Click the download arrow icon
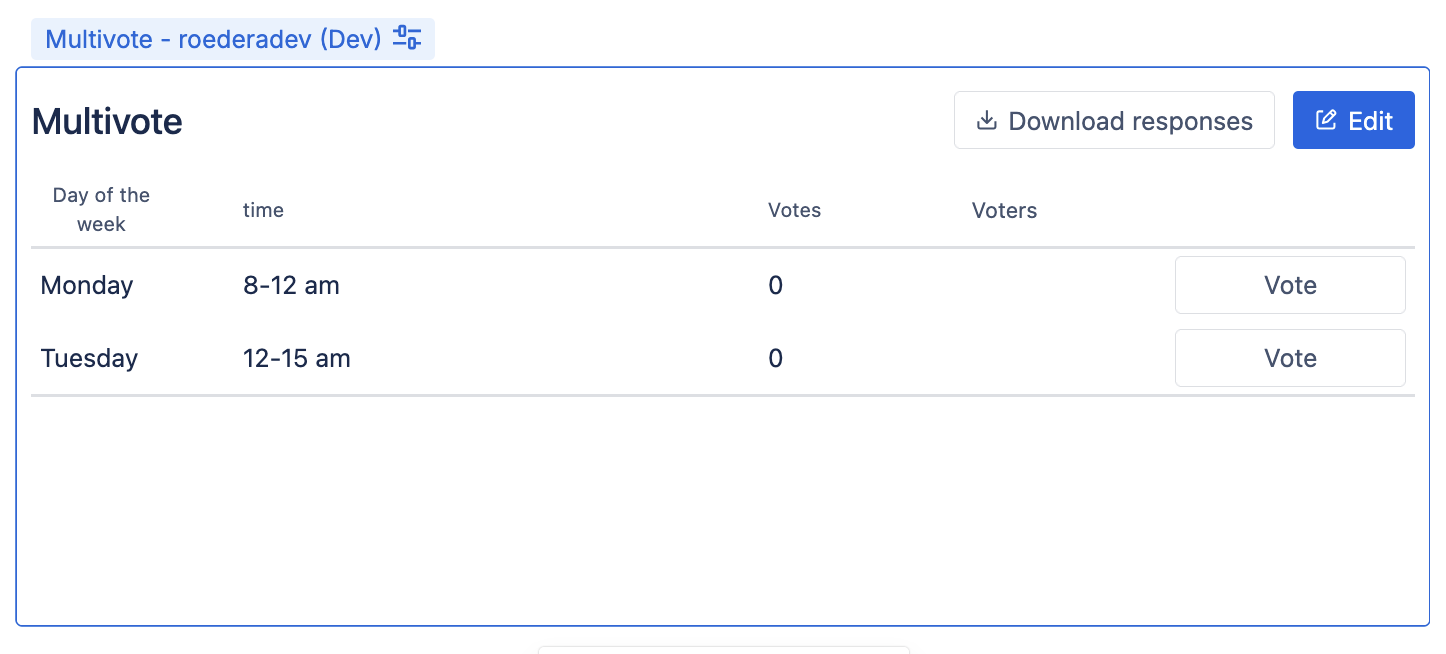The image size is (1446, 654). tap(987, 121)
